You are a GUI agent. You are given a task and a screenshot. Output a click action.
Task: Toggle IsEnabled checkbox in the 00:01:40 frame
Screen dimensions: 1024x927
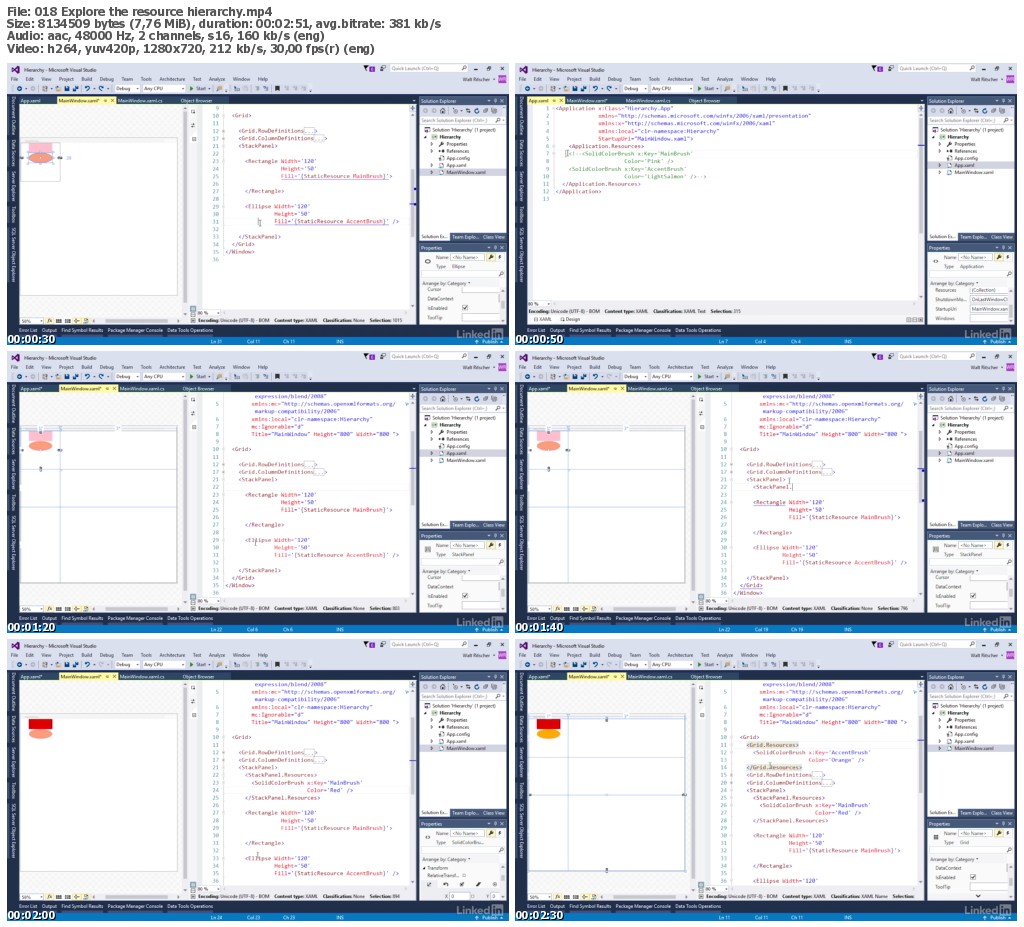pos(973,596)
